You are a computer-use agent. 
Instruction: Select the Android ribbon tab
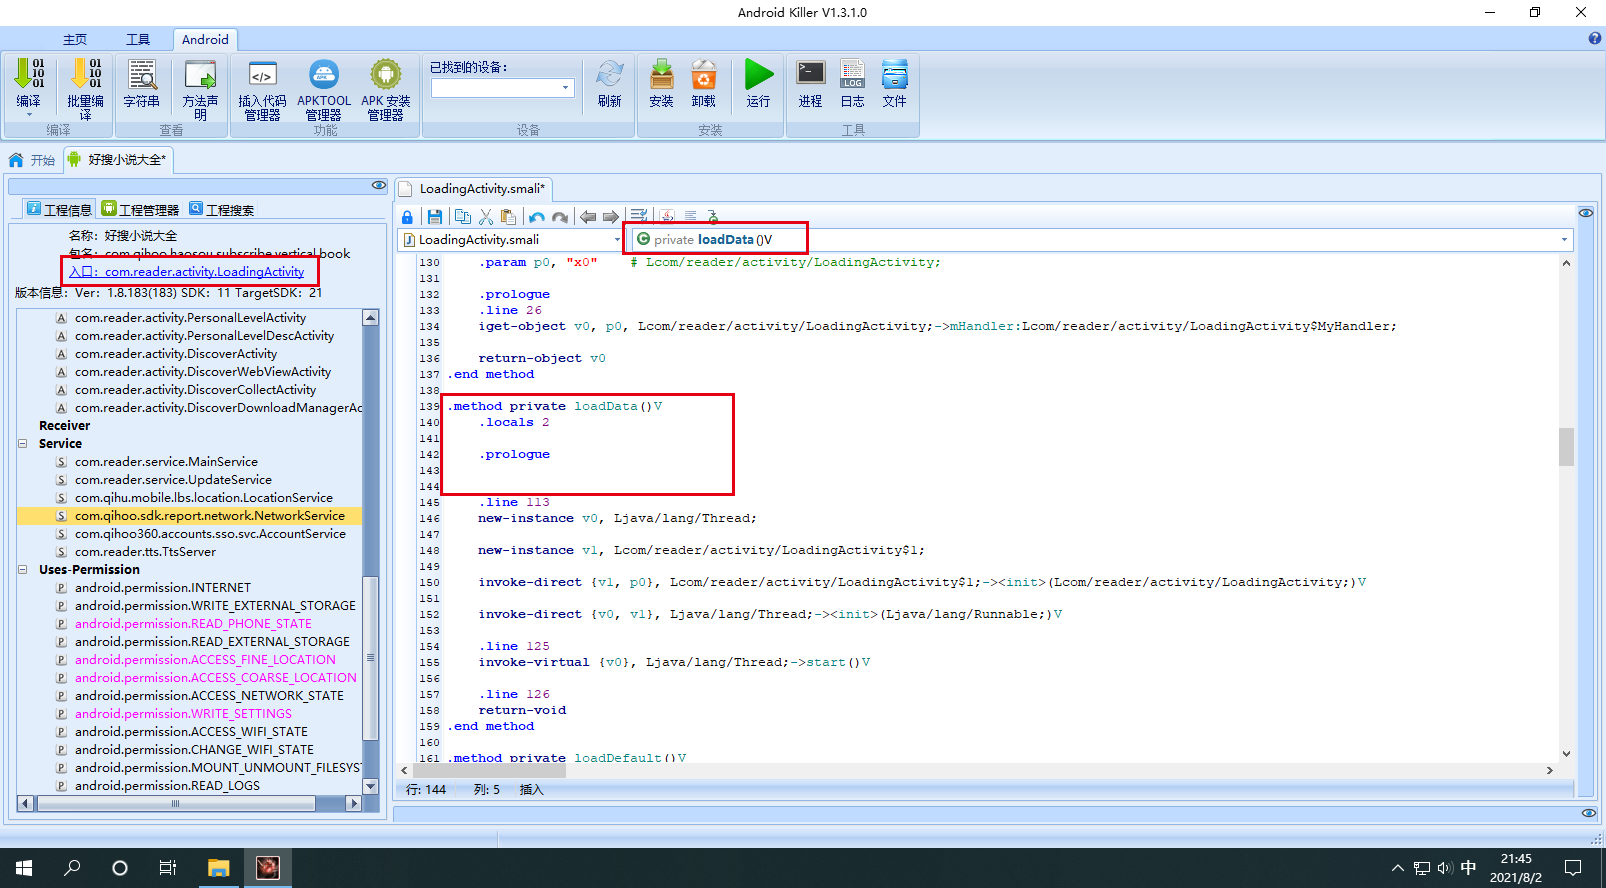tap(205, 40)
